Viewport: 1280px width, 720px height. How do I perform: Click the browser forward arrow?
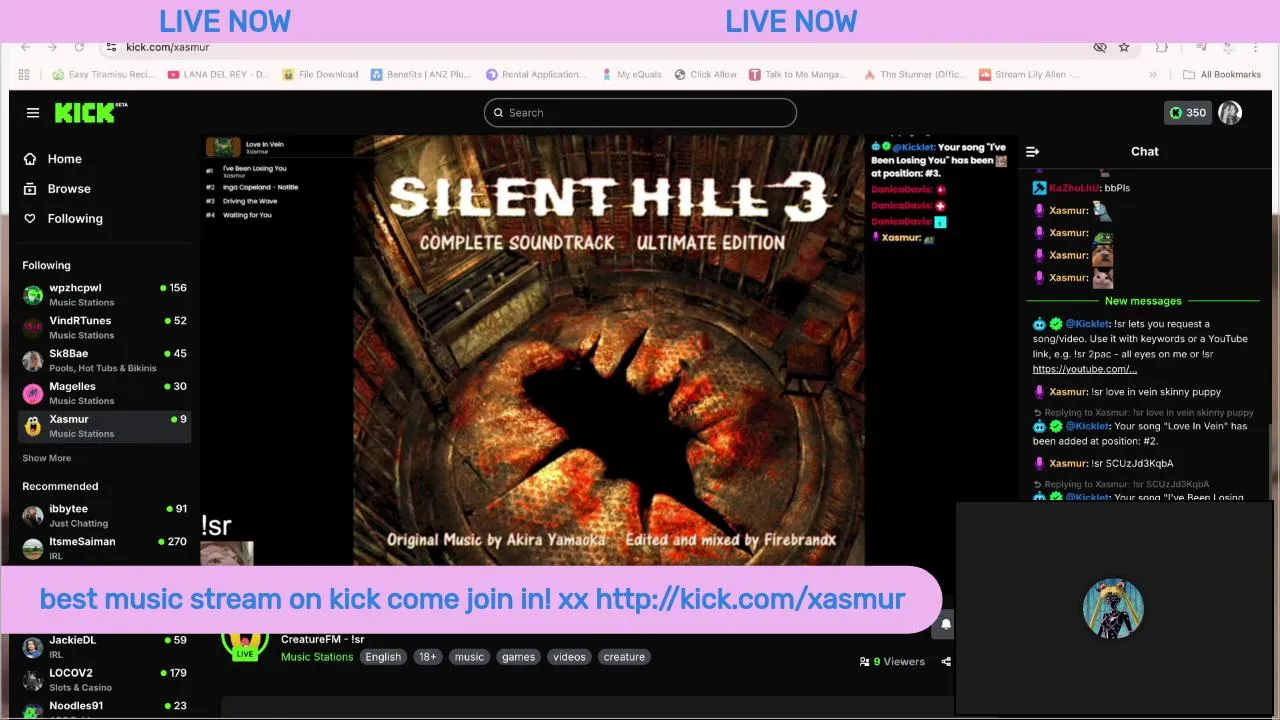pos(52,47)
